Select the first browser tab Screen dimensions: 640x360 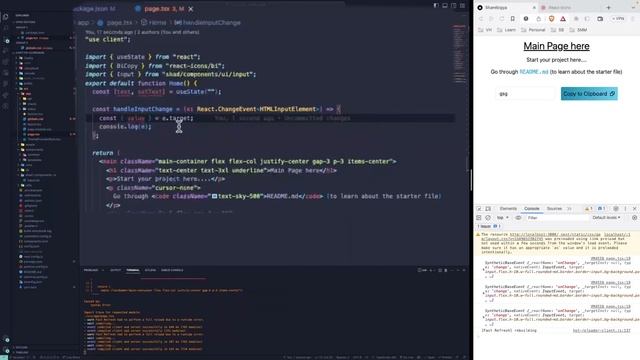(506, 7)
